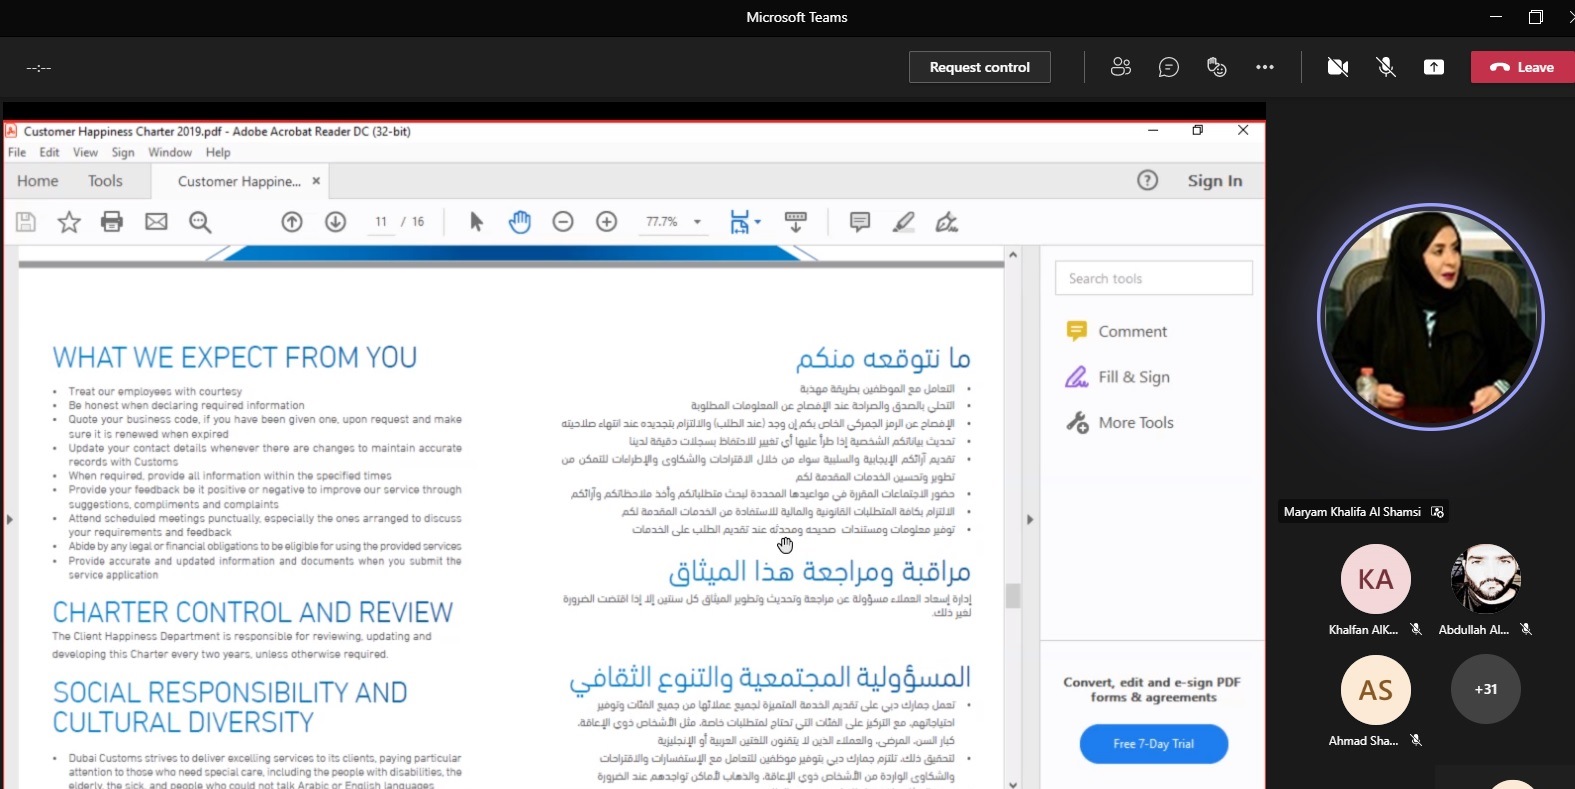
Task: Open More Tools in side panel
Action: click(x=1120, y=423)
